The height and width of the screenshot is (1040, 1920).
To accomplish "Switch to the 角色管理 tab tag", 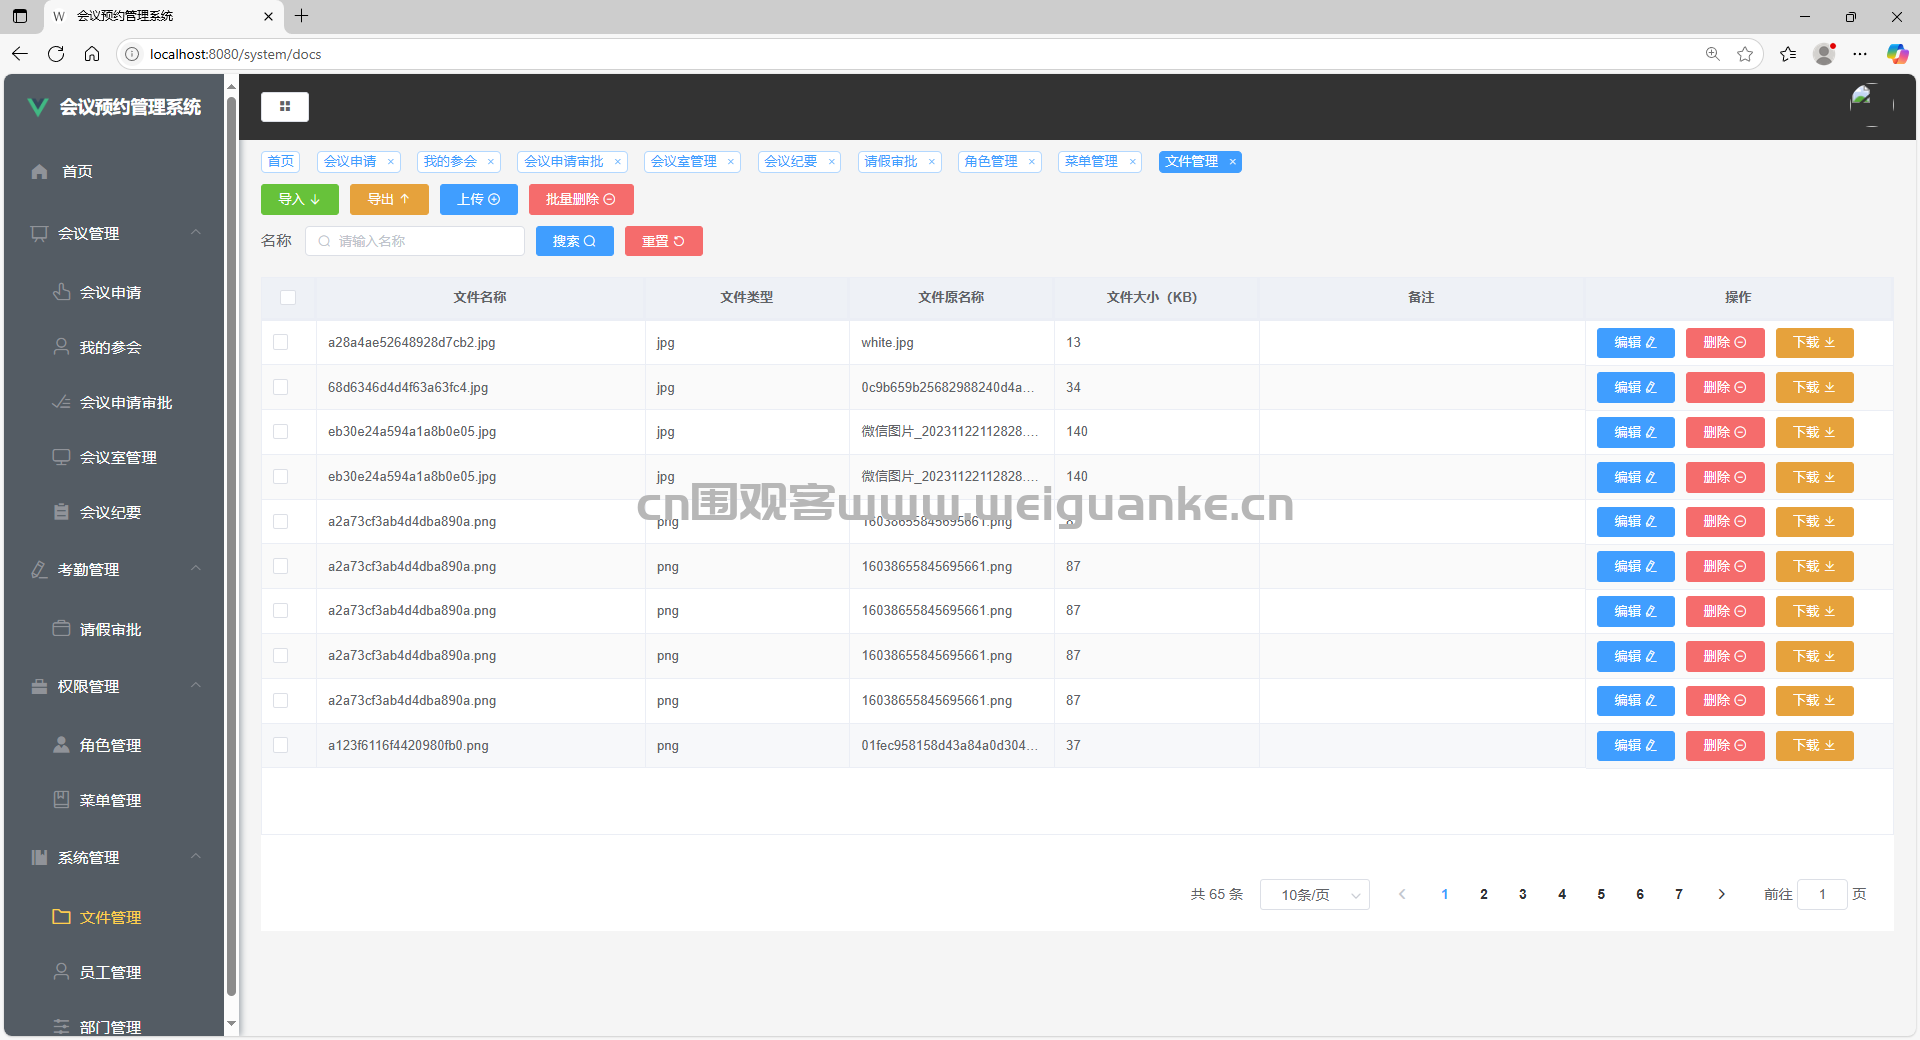I will [x=991, y=162].
